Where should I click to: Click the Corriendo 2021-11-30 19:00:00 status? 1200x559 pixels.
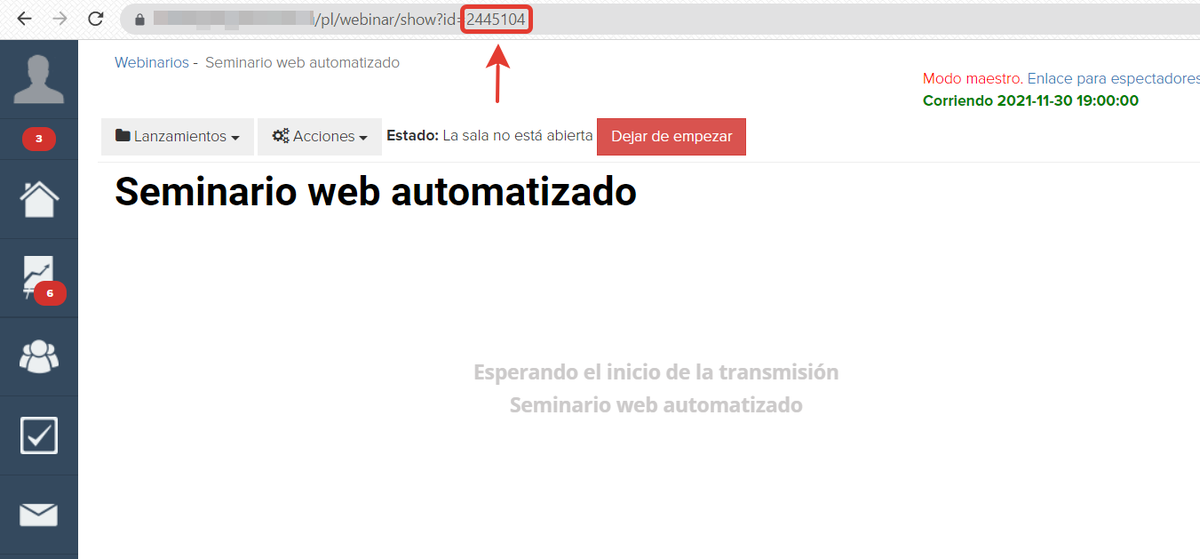point(1031,100)
